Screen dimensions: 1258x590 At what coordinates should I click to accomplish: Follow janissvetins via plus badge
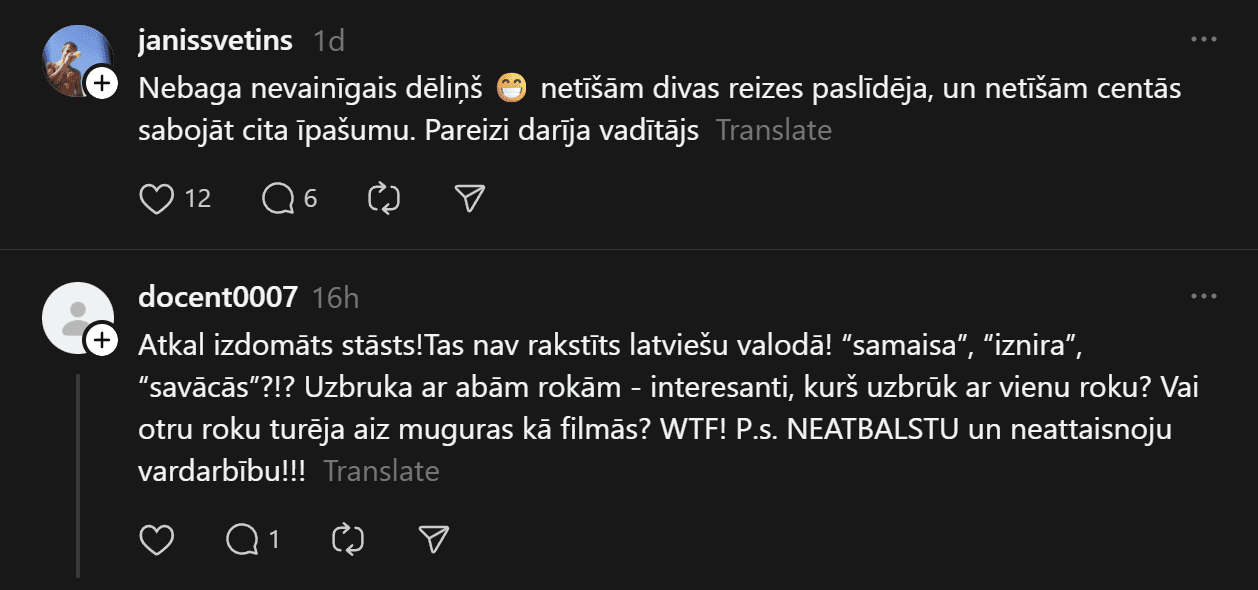click(101, 84)
